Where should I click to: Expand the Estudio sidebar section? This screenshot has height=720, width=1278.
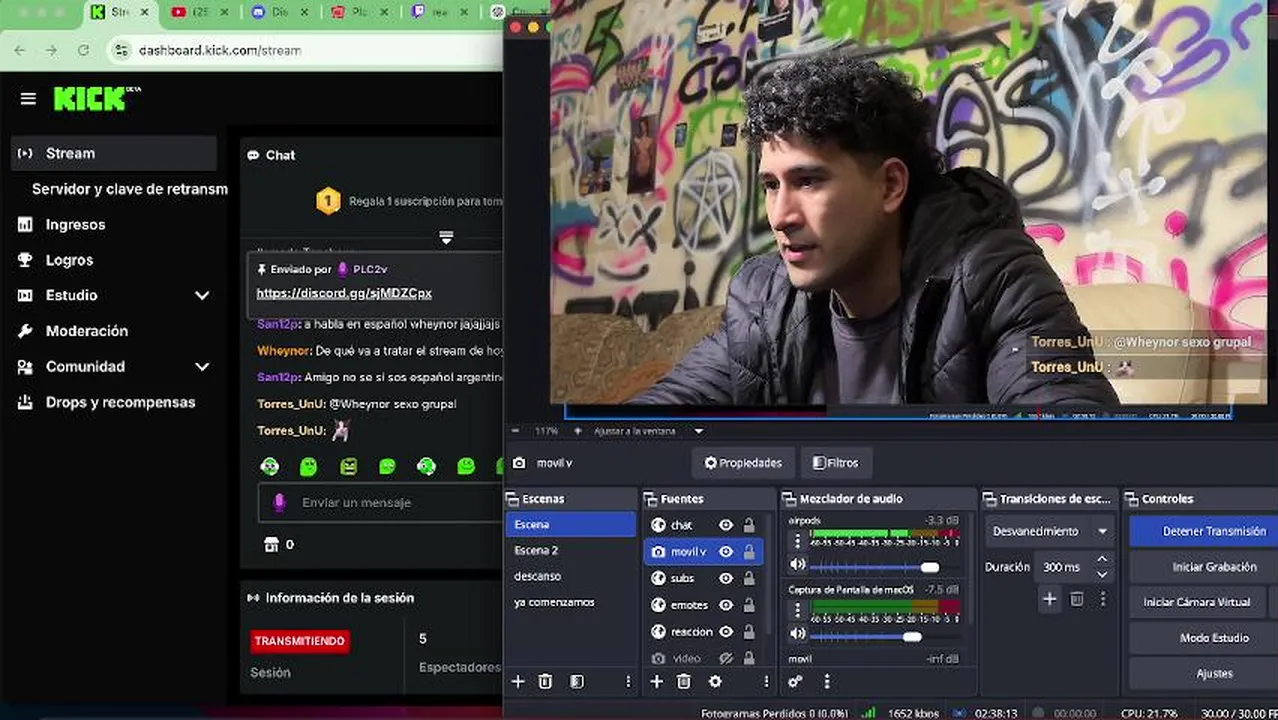pyautogui.click(x=202, y=295)
